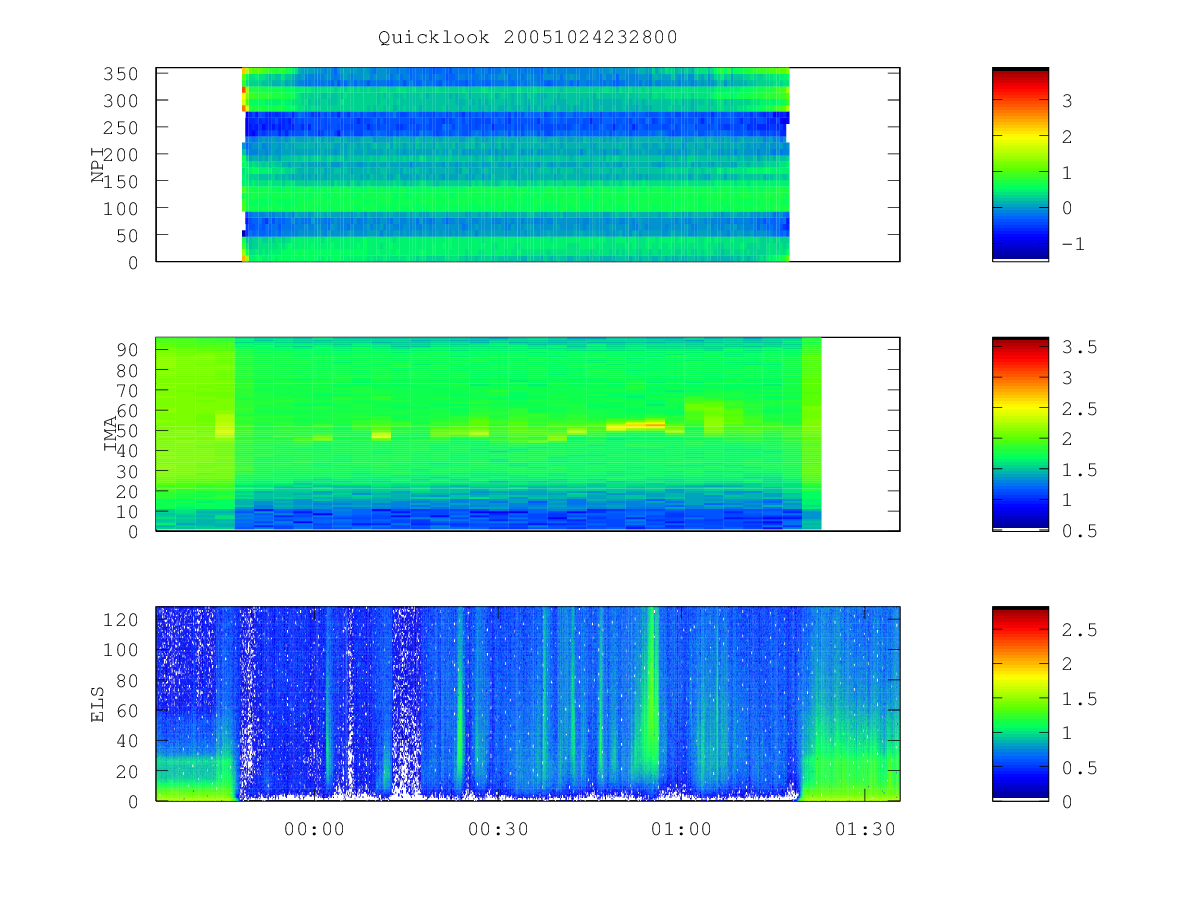Click the 0.5 label on the ELS colorbar

click(x=1079, y=768)
